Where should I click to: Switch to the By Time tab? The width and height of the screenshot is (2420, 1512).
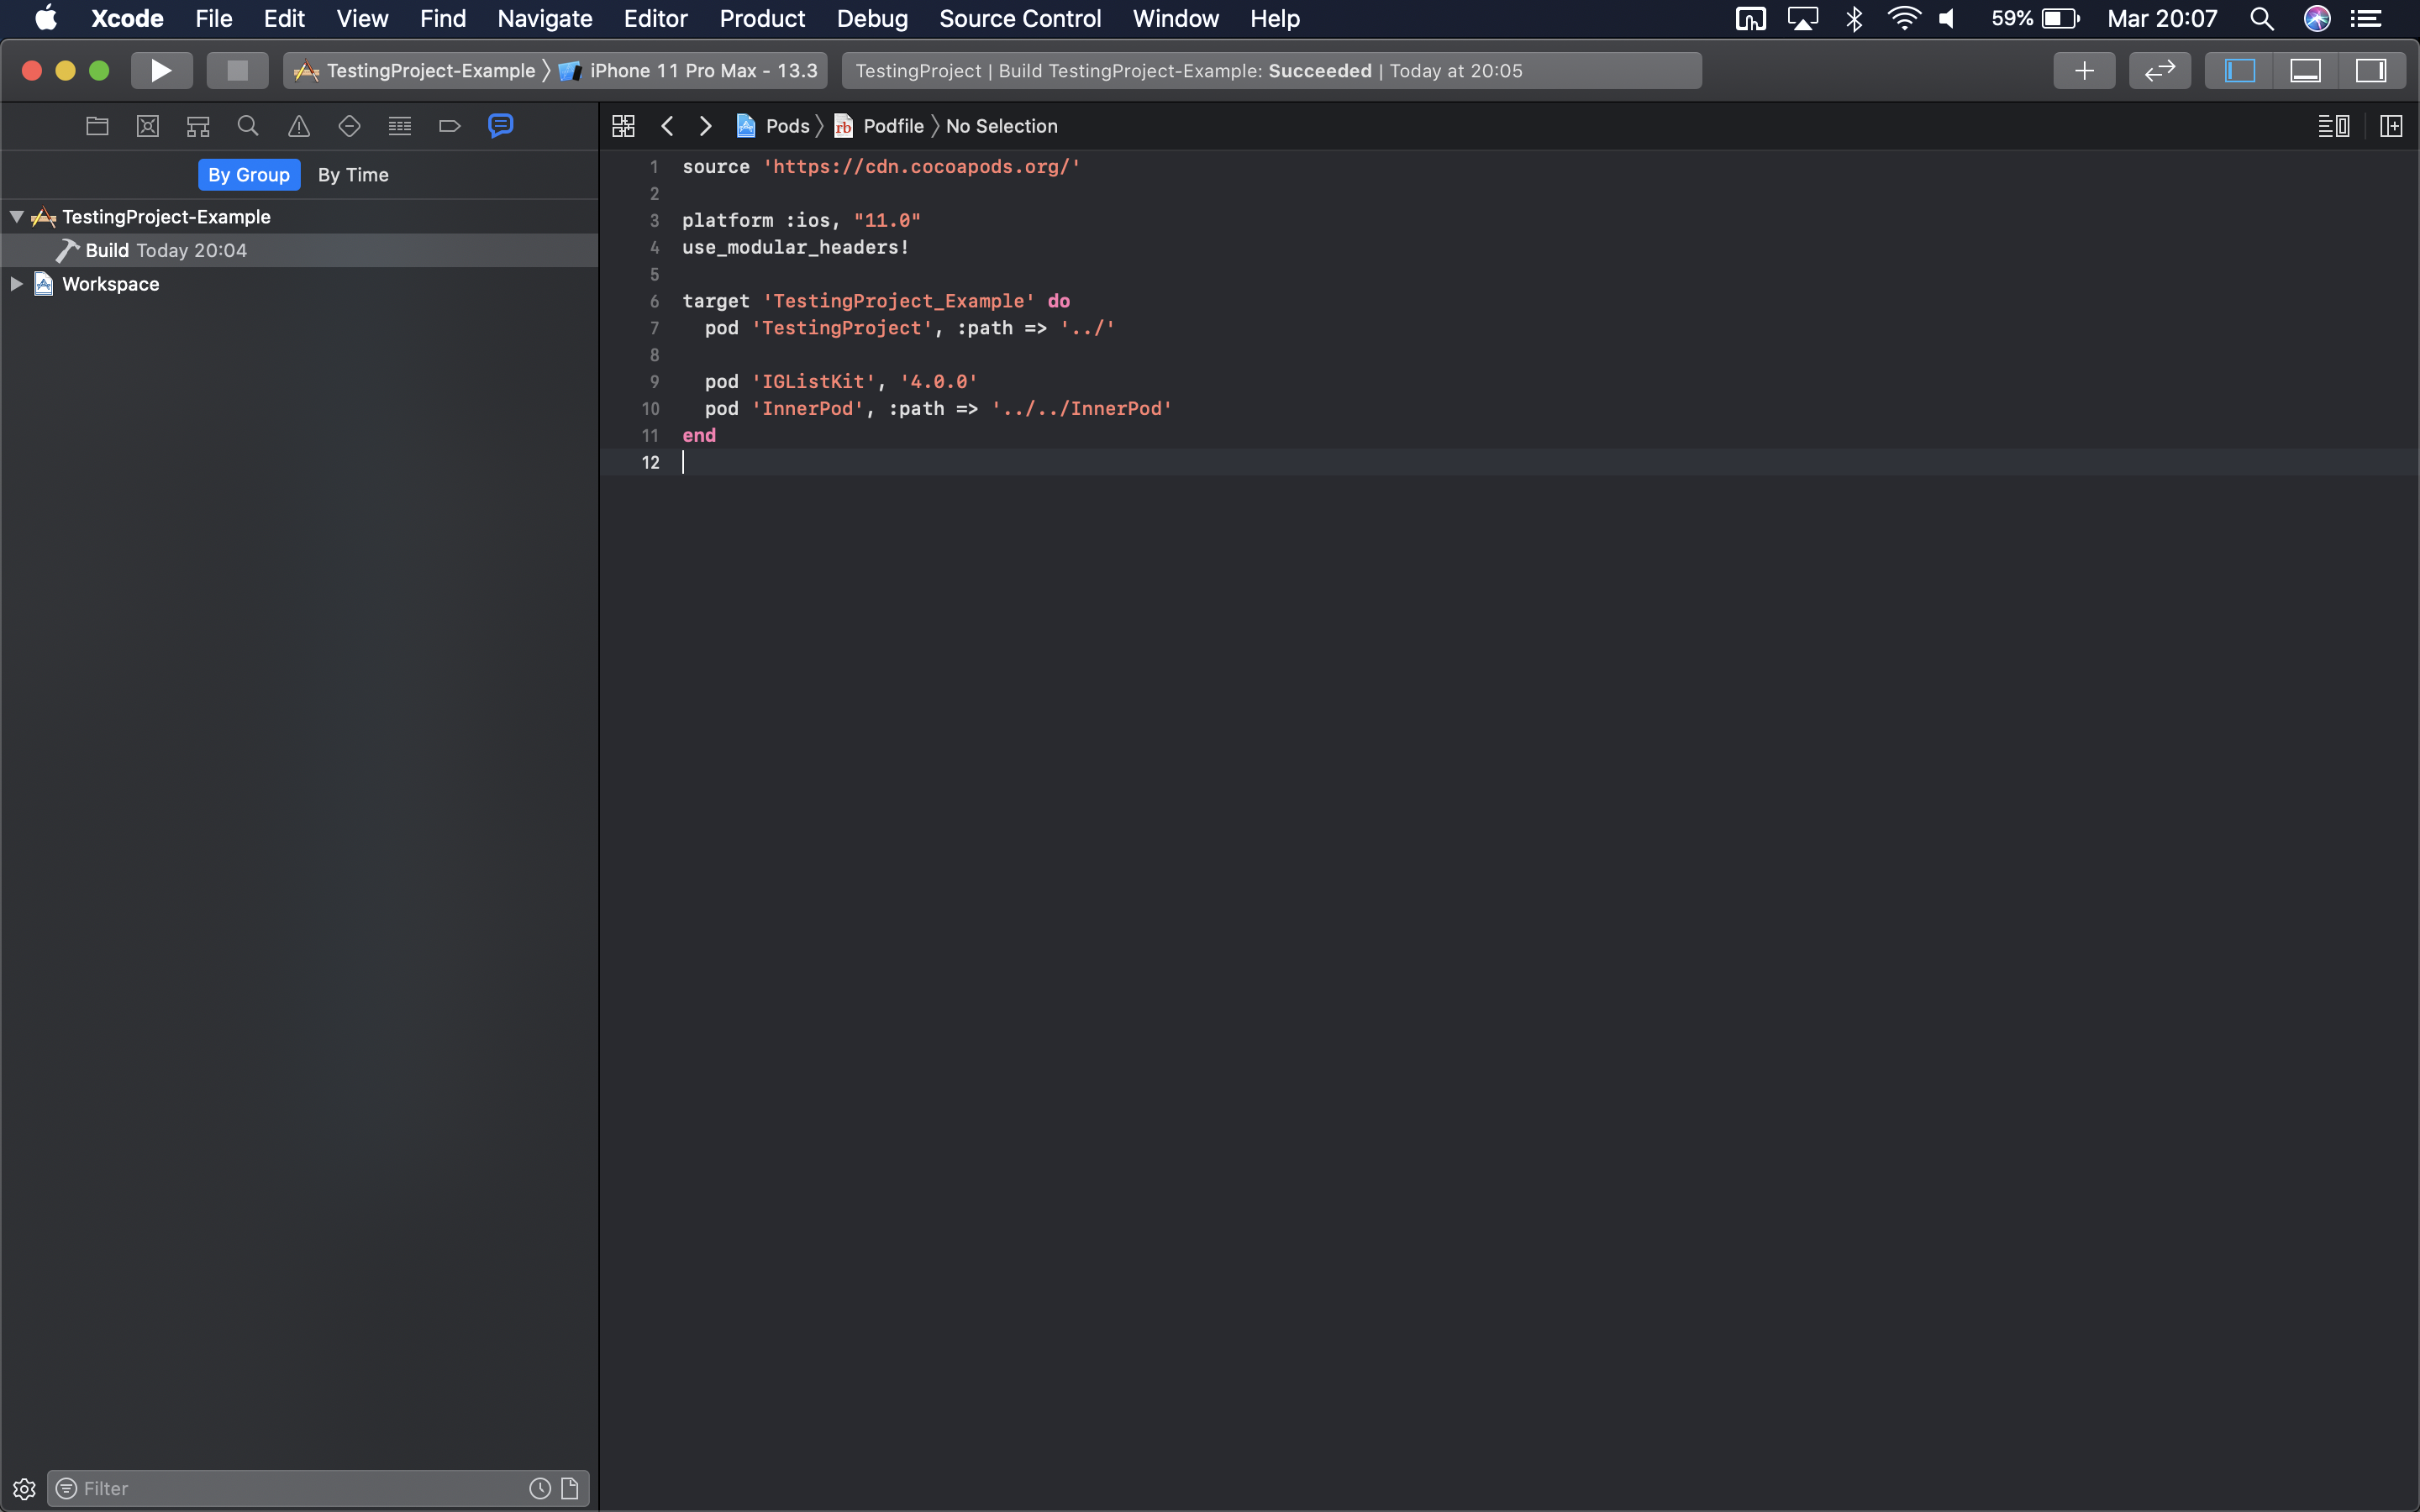pos(353,175)
